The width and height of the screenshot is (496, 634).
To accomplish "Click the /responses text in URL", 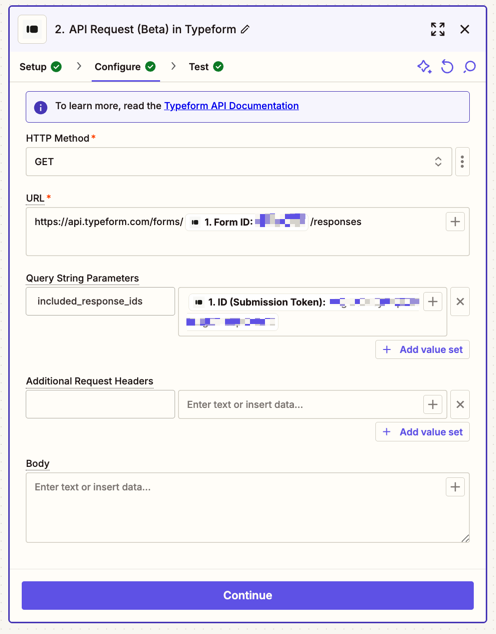I will coord(336,222).
